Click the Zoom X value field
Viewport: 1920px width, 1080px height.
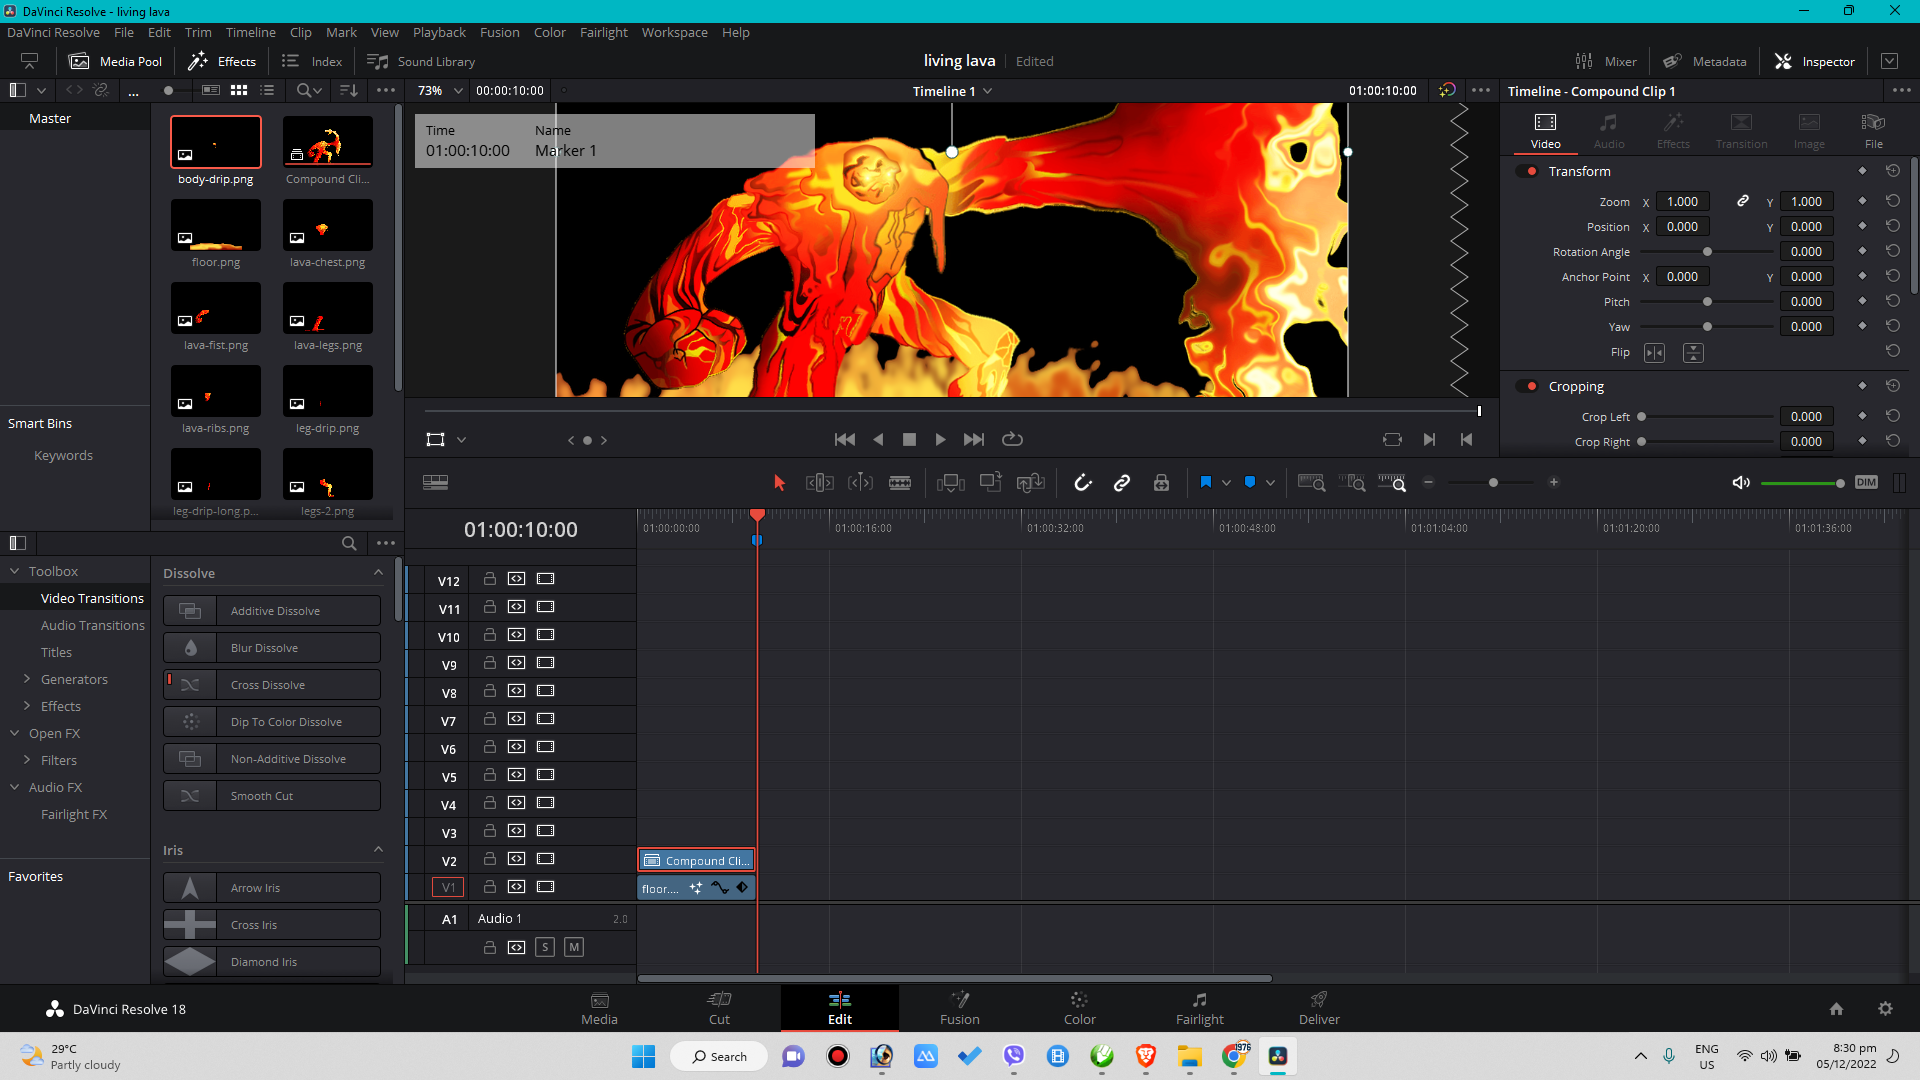[x=1682, y=202]
